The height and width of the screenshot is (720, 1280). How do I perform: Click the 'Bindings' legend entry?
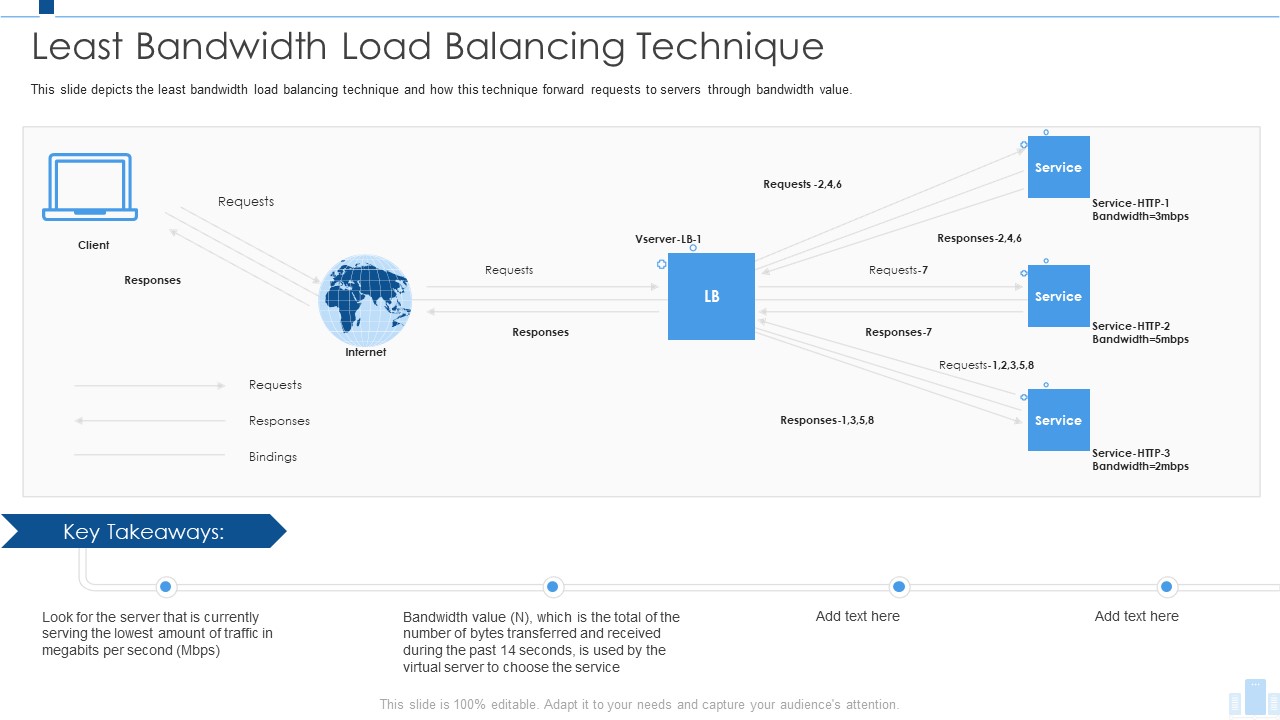coord(273,457)
